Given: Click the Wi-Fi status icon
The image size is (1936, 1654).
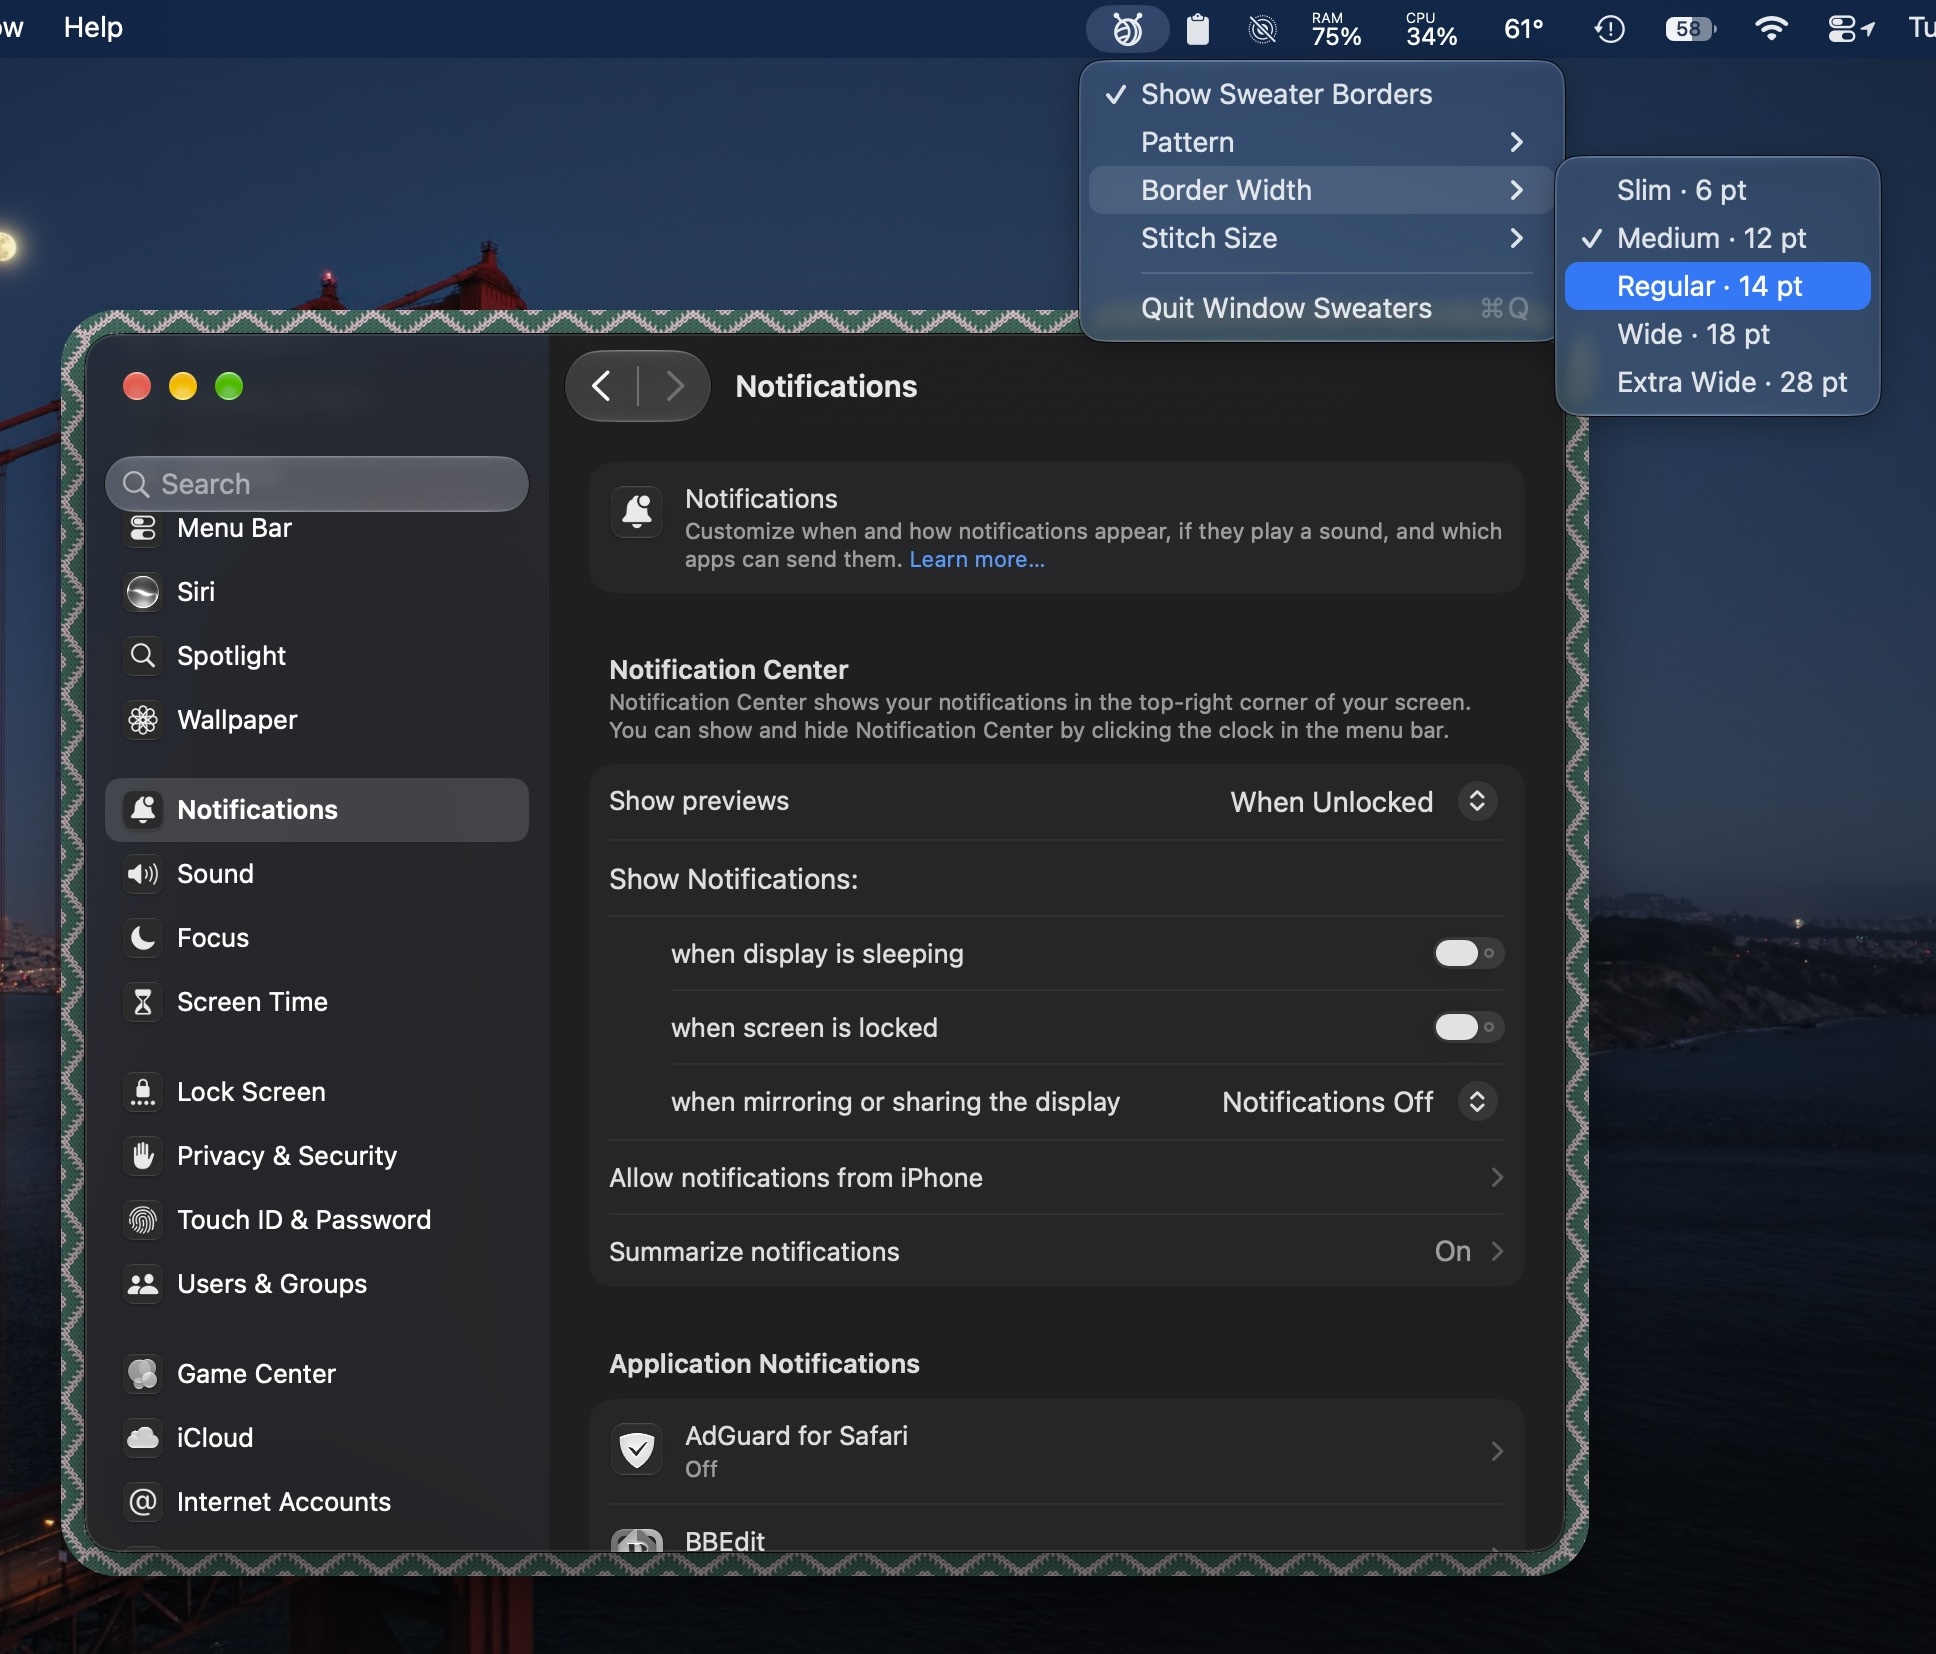Looking at the screenshot, I should click(1771, 29).
